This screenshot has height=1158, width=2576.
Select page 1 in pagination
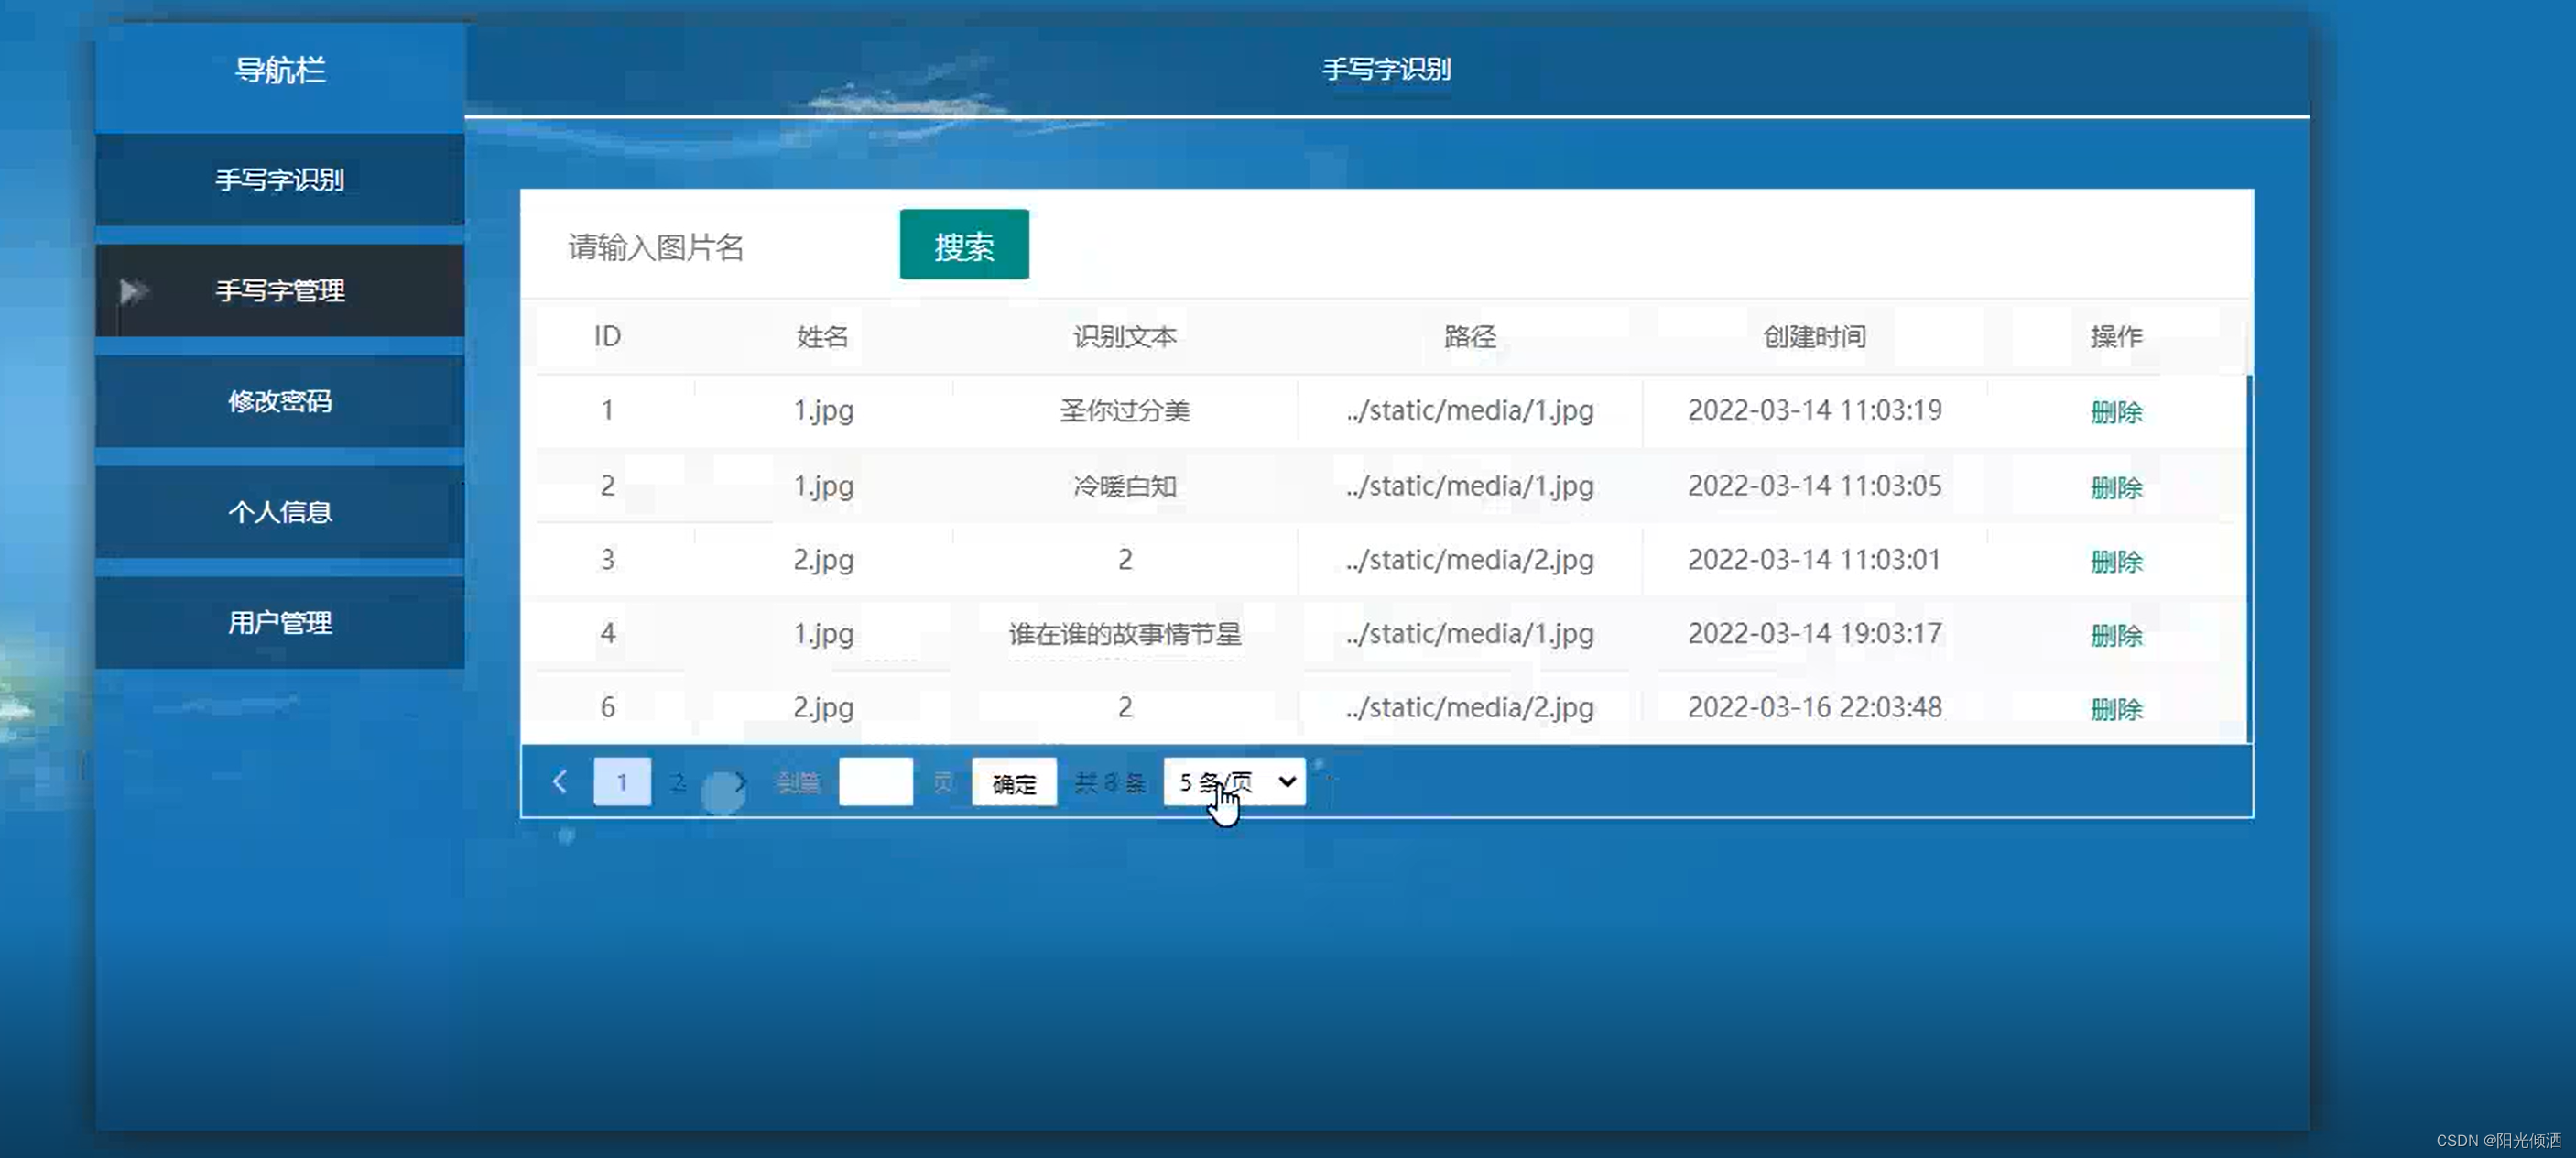coord(622,782)
